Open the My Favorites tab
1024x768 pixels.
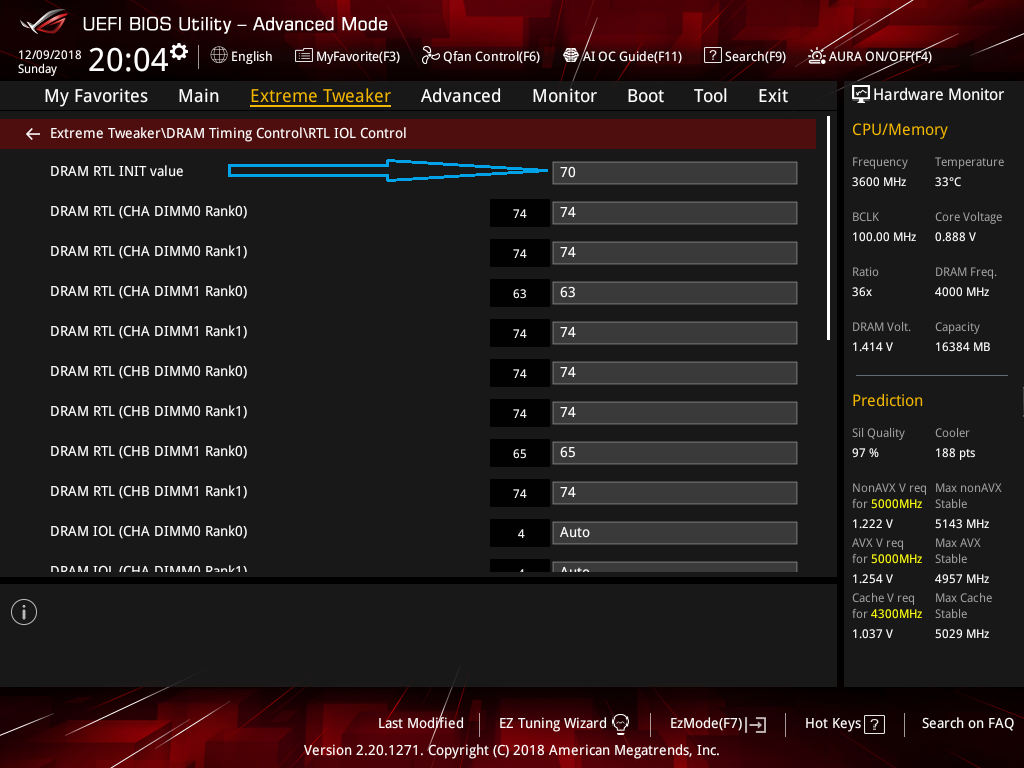point(96,96)
